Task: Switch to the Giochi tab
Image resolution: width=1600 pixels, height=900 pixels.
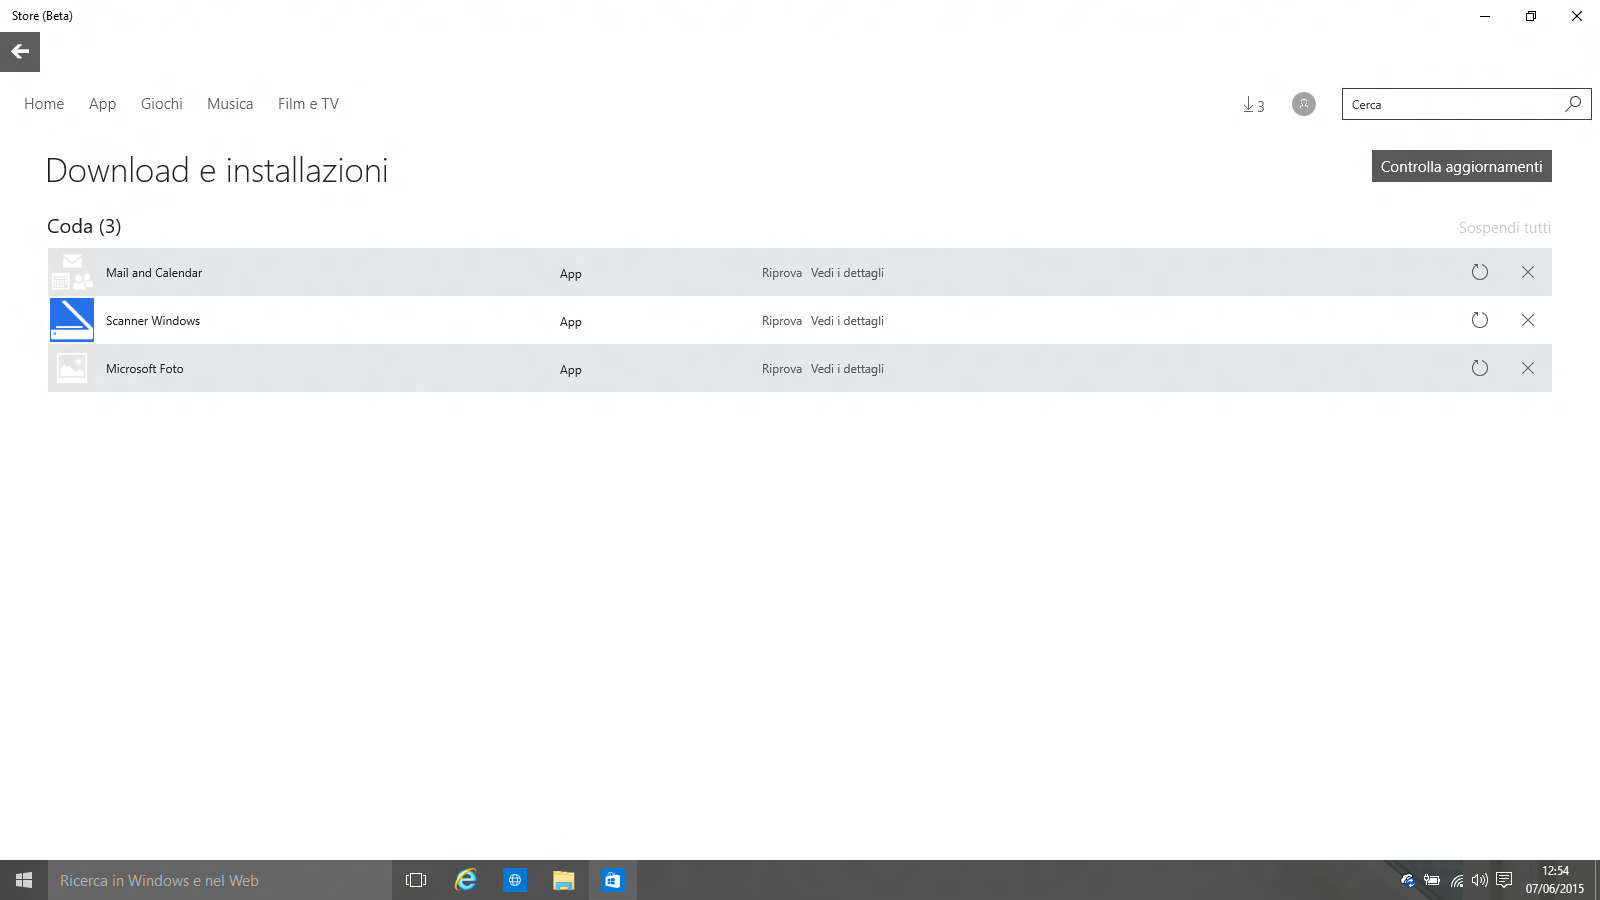Action: coord(162,104)
